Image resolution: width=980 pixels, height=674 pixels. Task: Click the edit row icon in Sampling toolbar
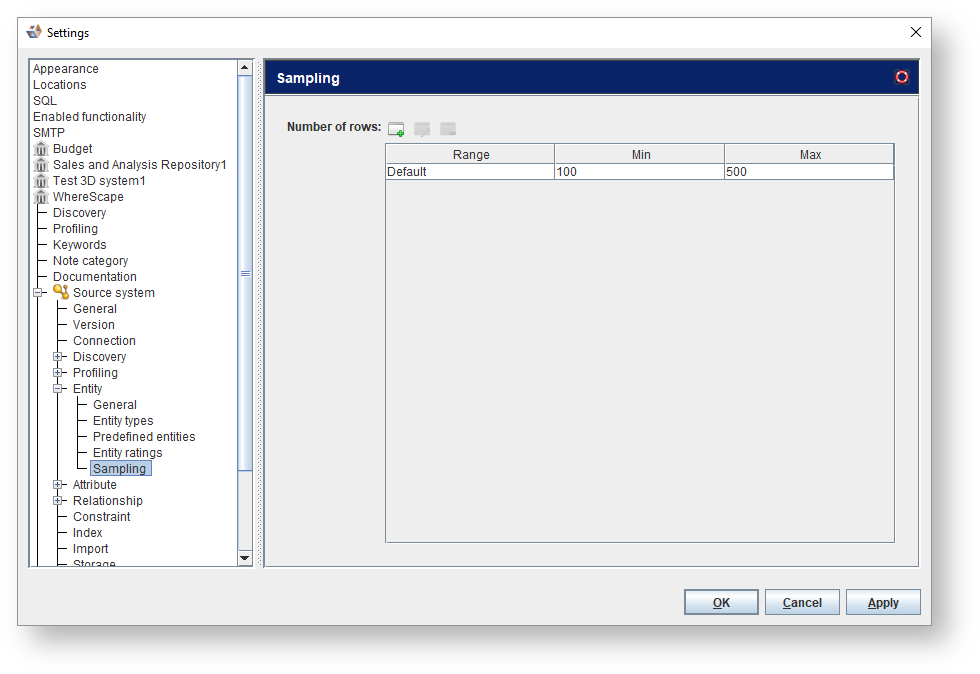tap(422, 129)
